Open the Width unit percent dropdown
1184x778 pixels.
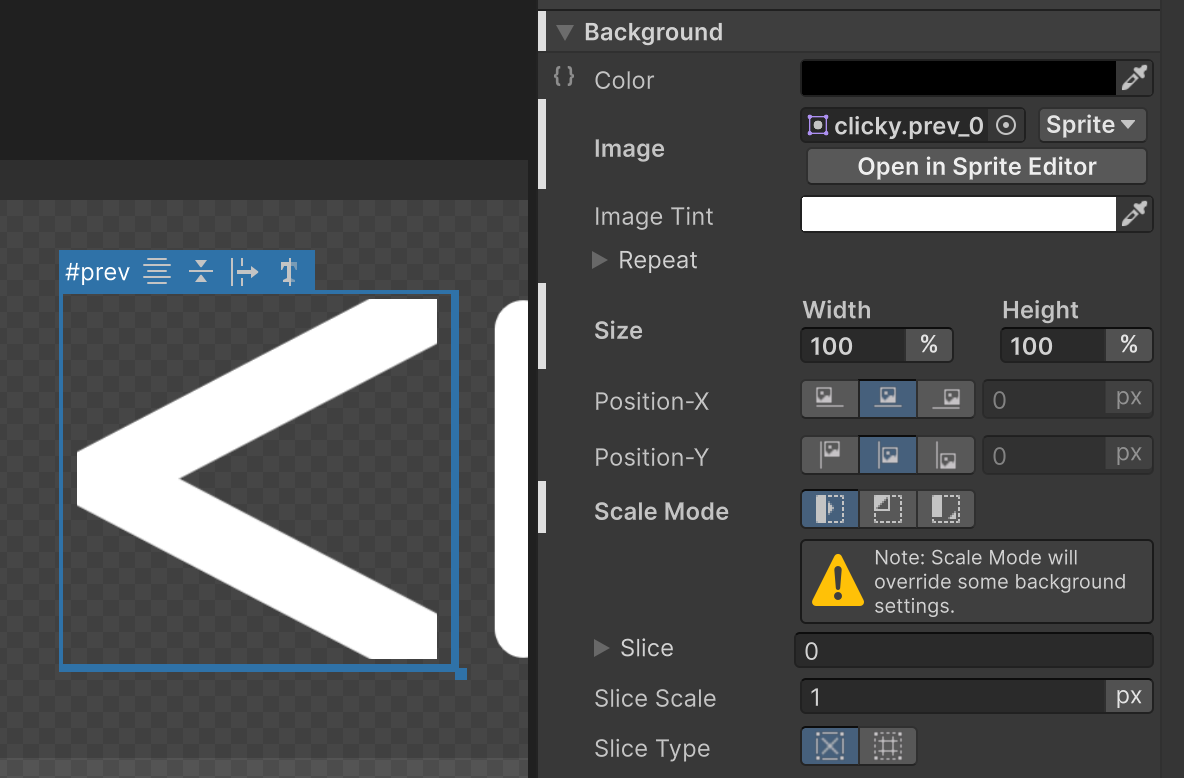[x=929, y=345]
